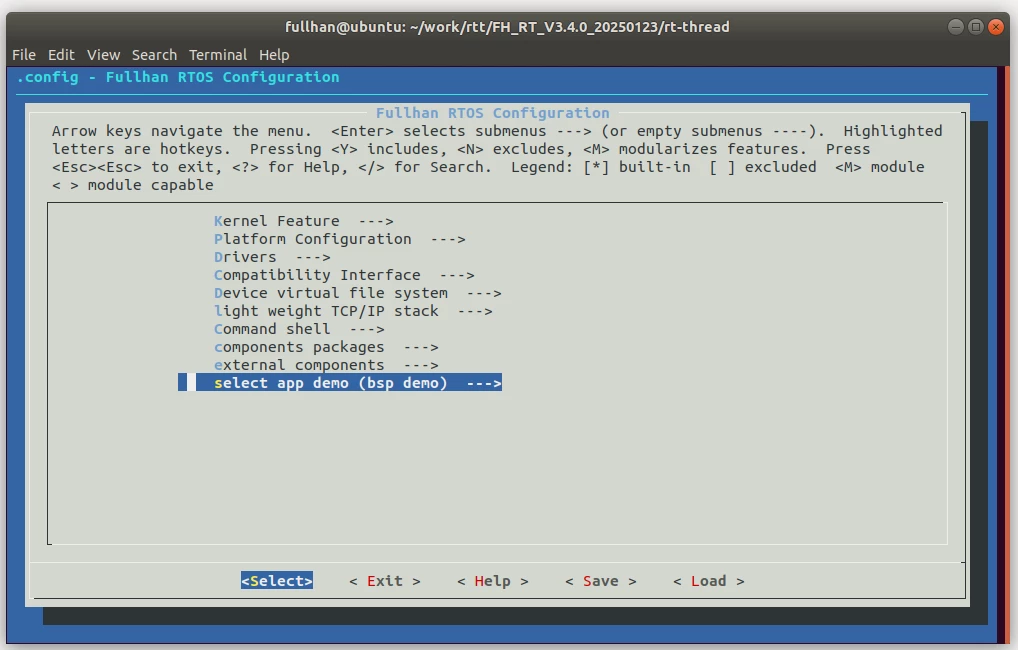Open the Kernel Feature submenu
The image size is (1018, 650).
coord(304,221)
